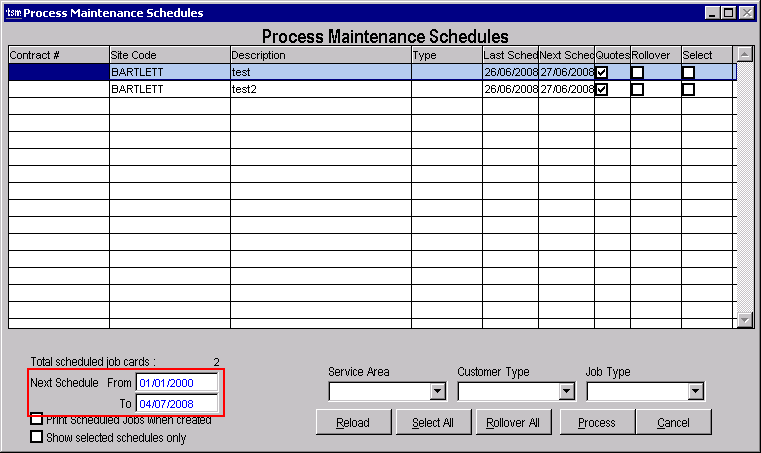The image size is (761, 453).
Task: Toggle Quotes checkbox for the test row
Action: click(602, 72)
